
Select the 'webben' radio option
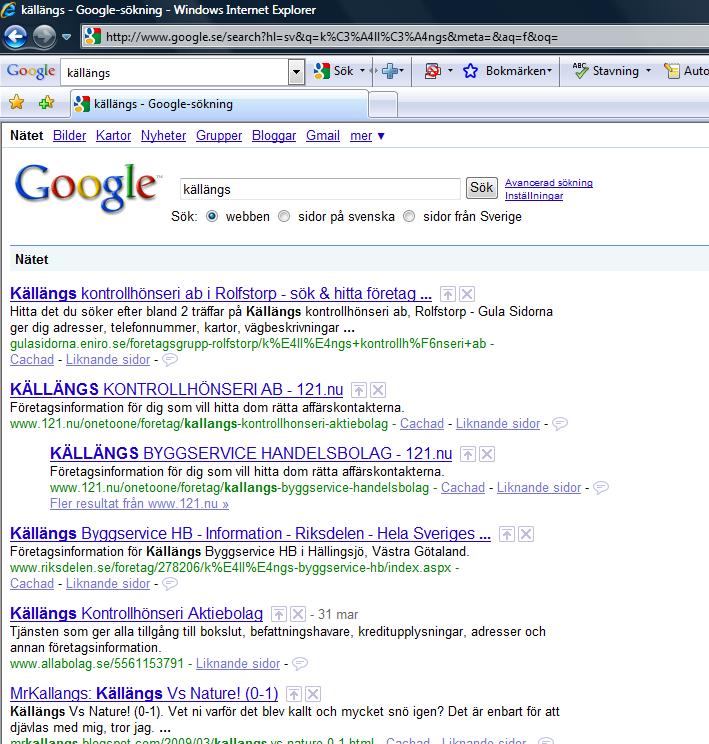212,216
